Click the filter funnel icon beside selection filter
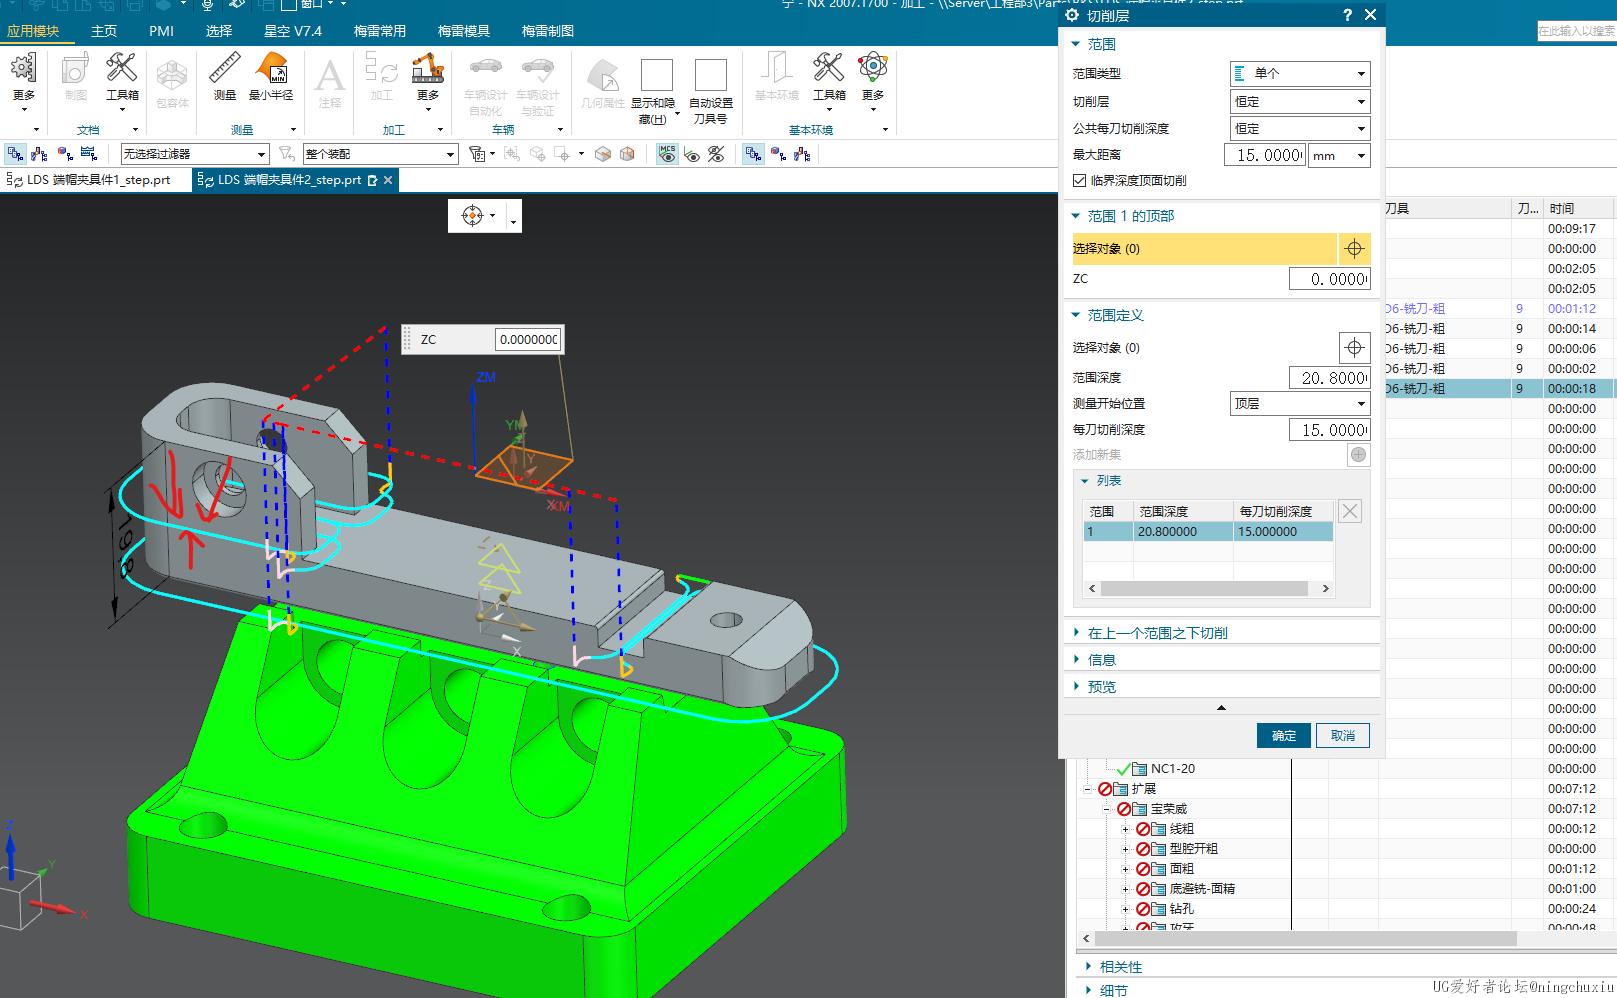The width and height of the screenshot is (1617, 998). coord(287,154)
